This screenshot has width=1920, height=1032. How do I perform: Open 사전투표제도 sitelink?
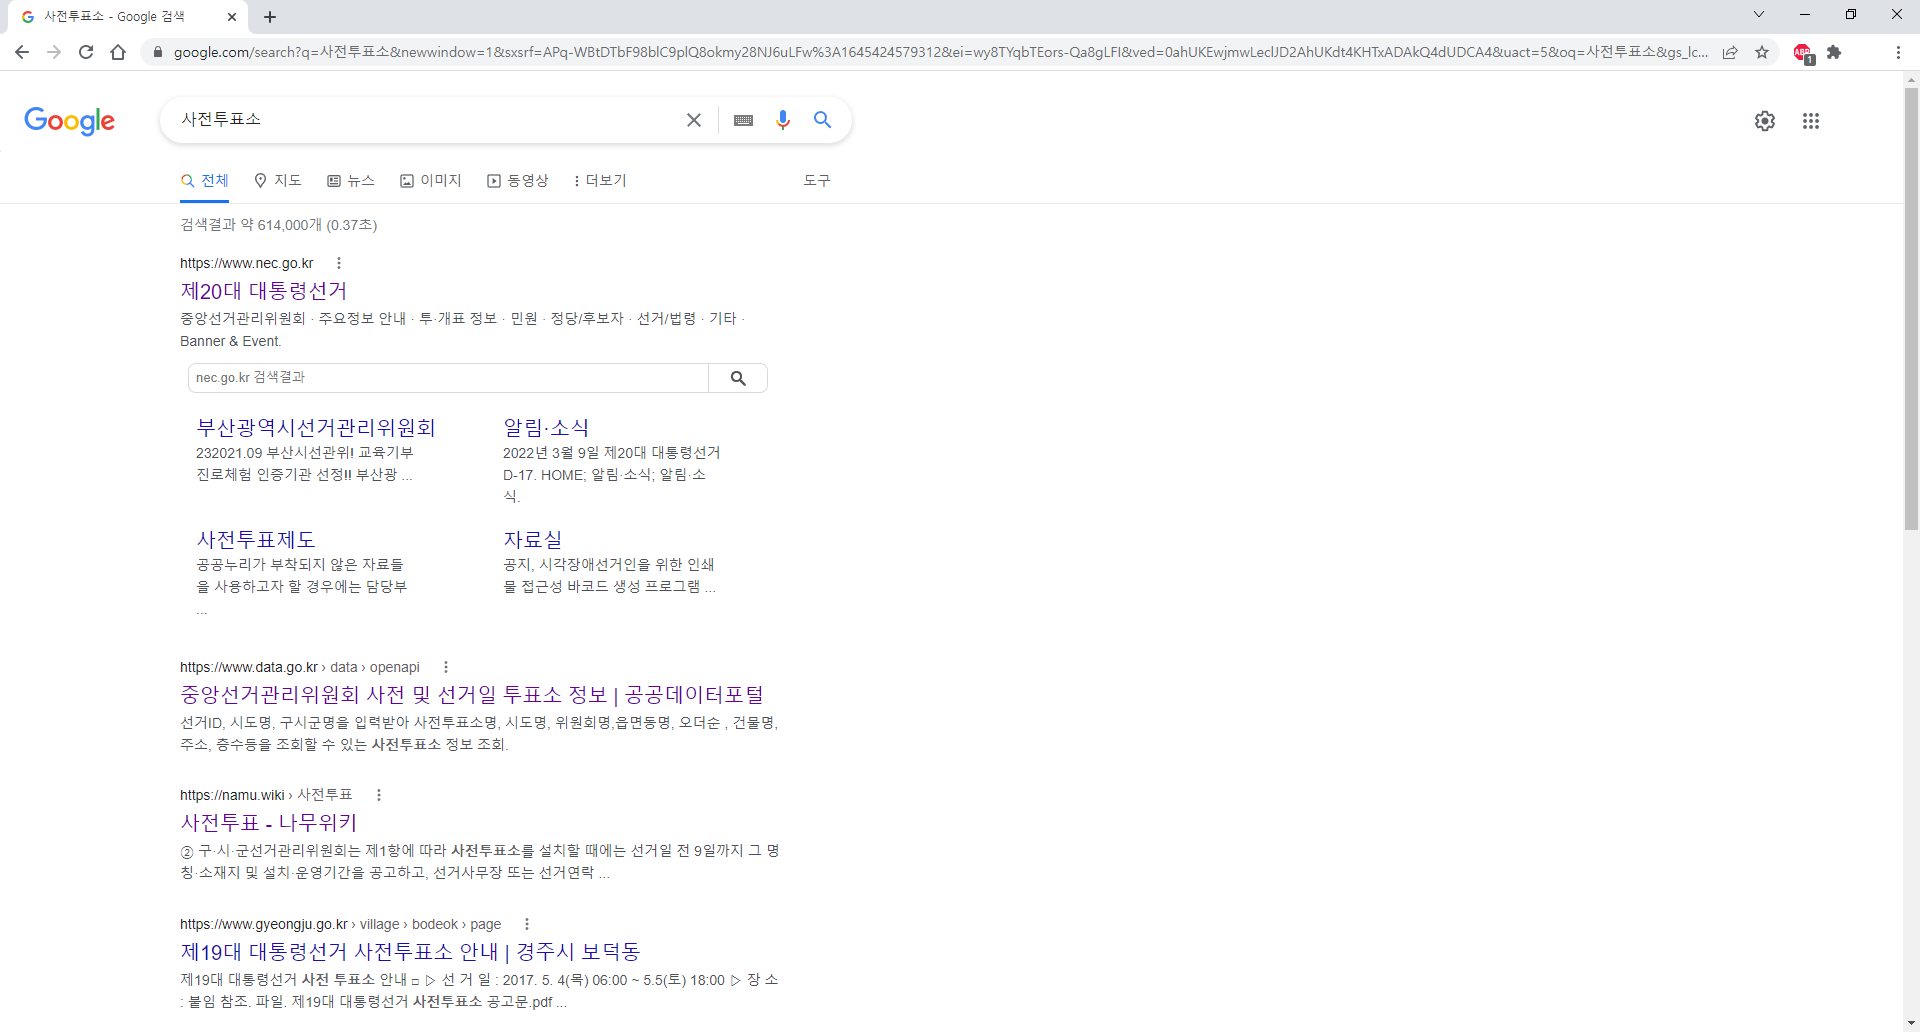click(256, 540)
